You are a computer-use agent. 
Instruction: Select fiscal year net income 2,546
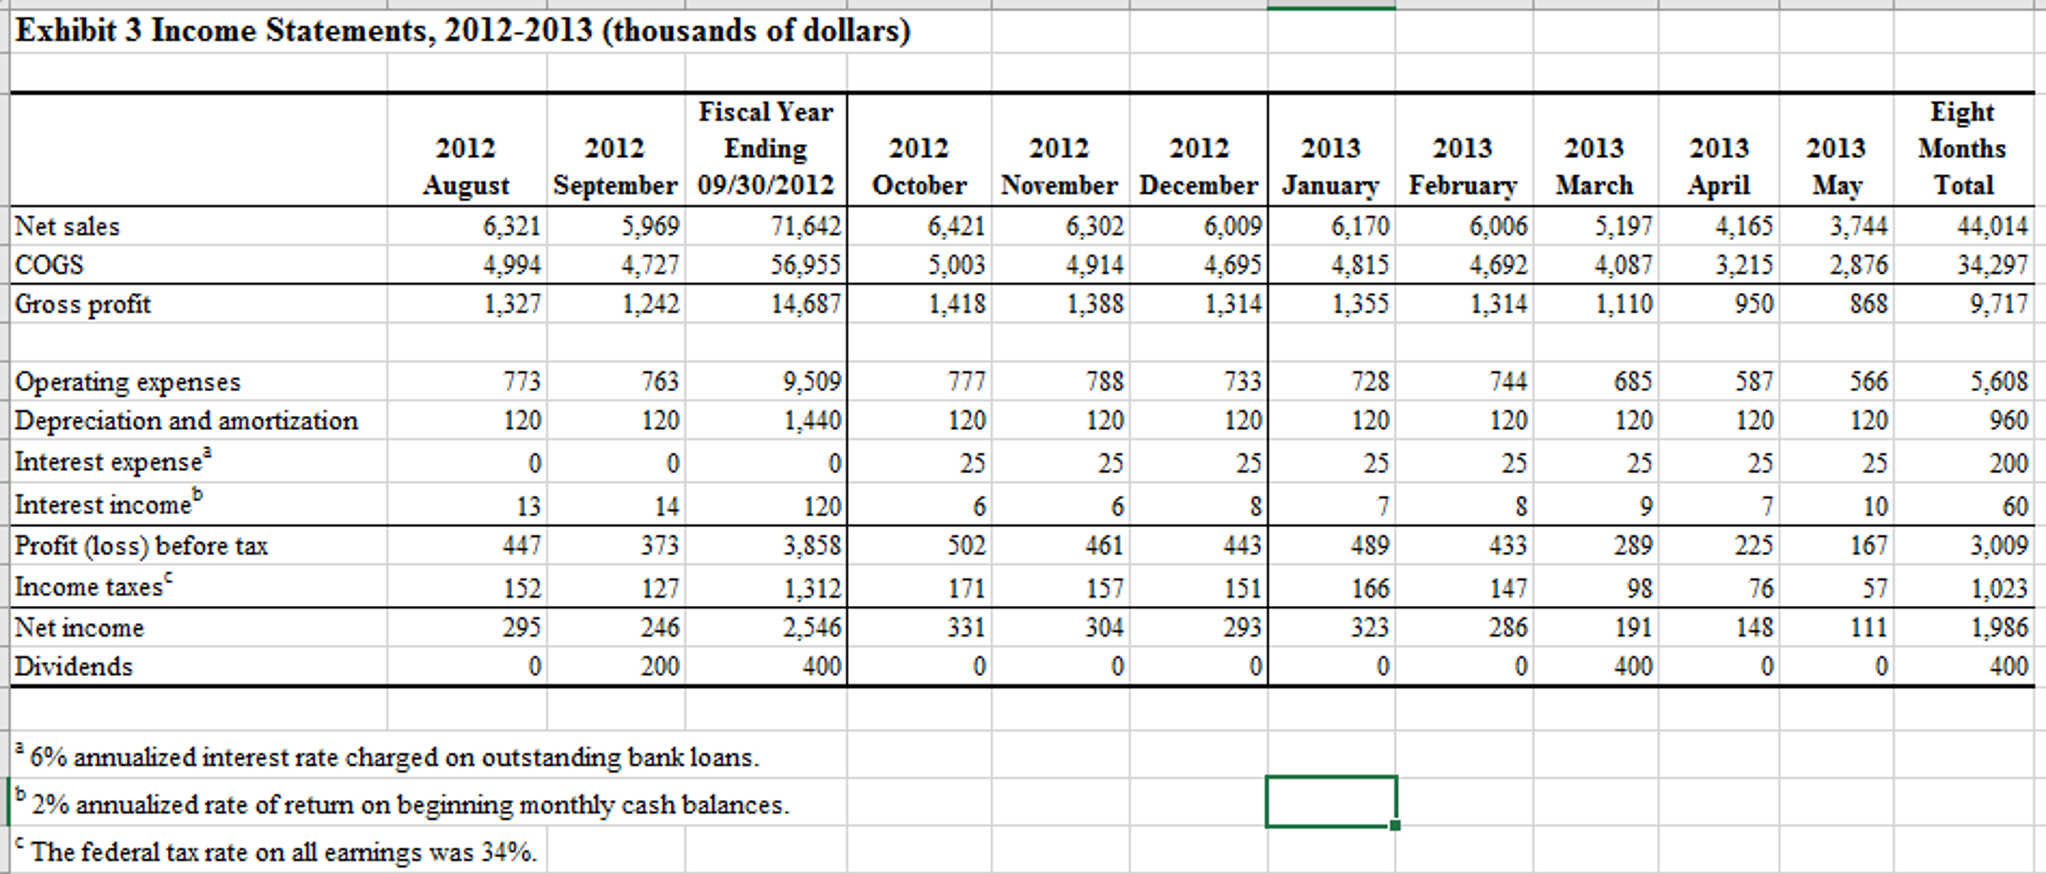coord(812,628)
